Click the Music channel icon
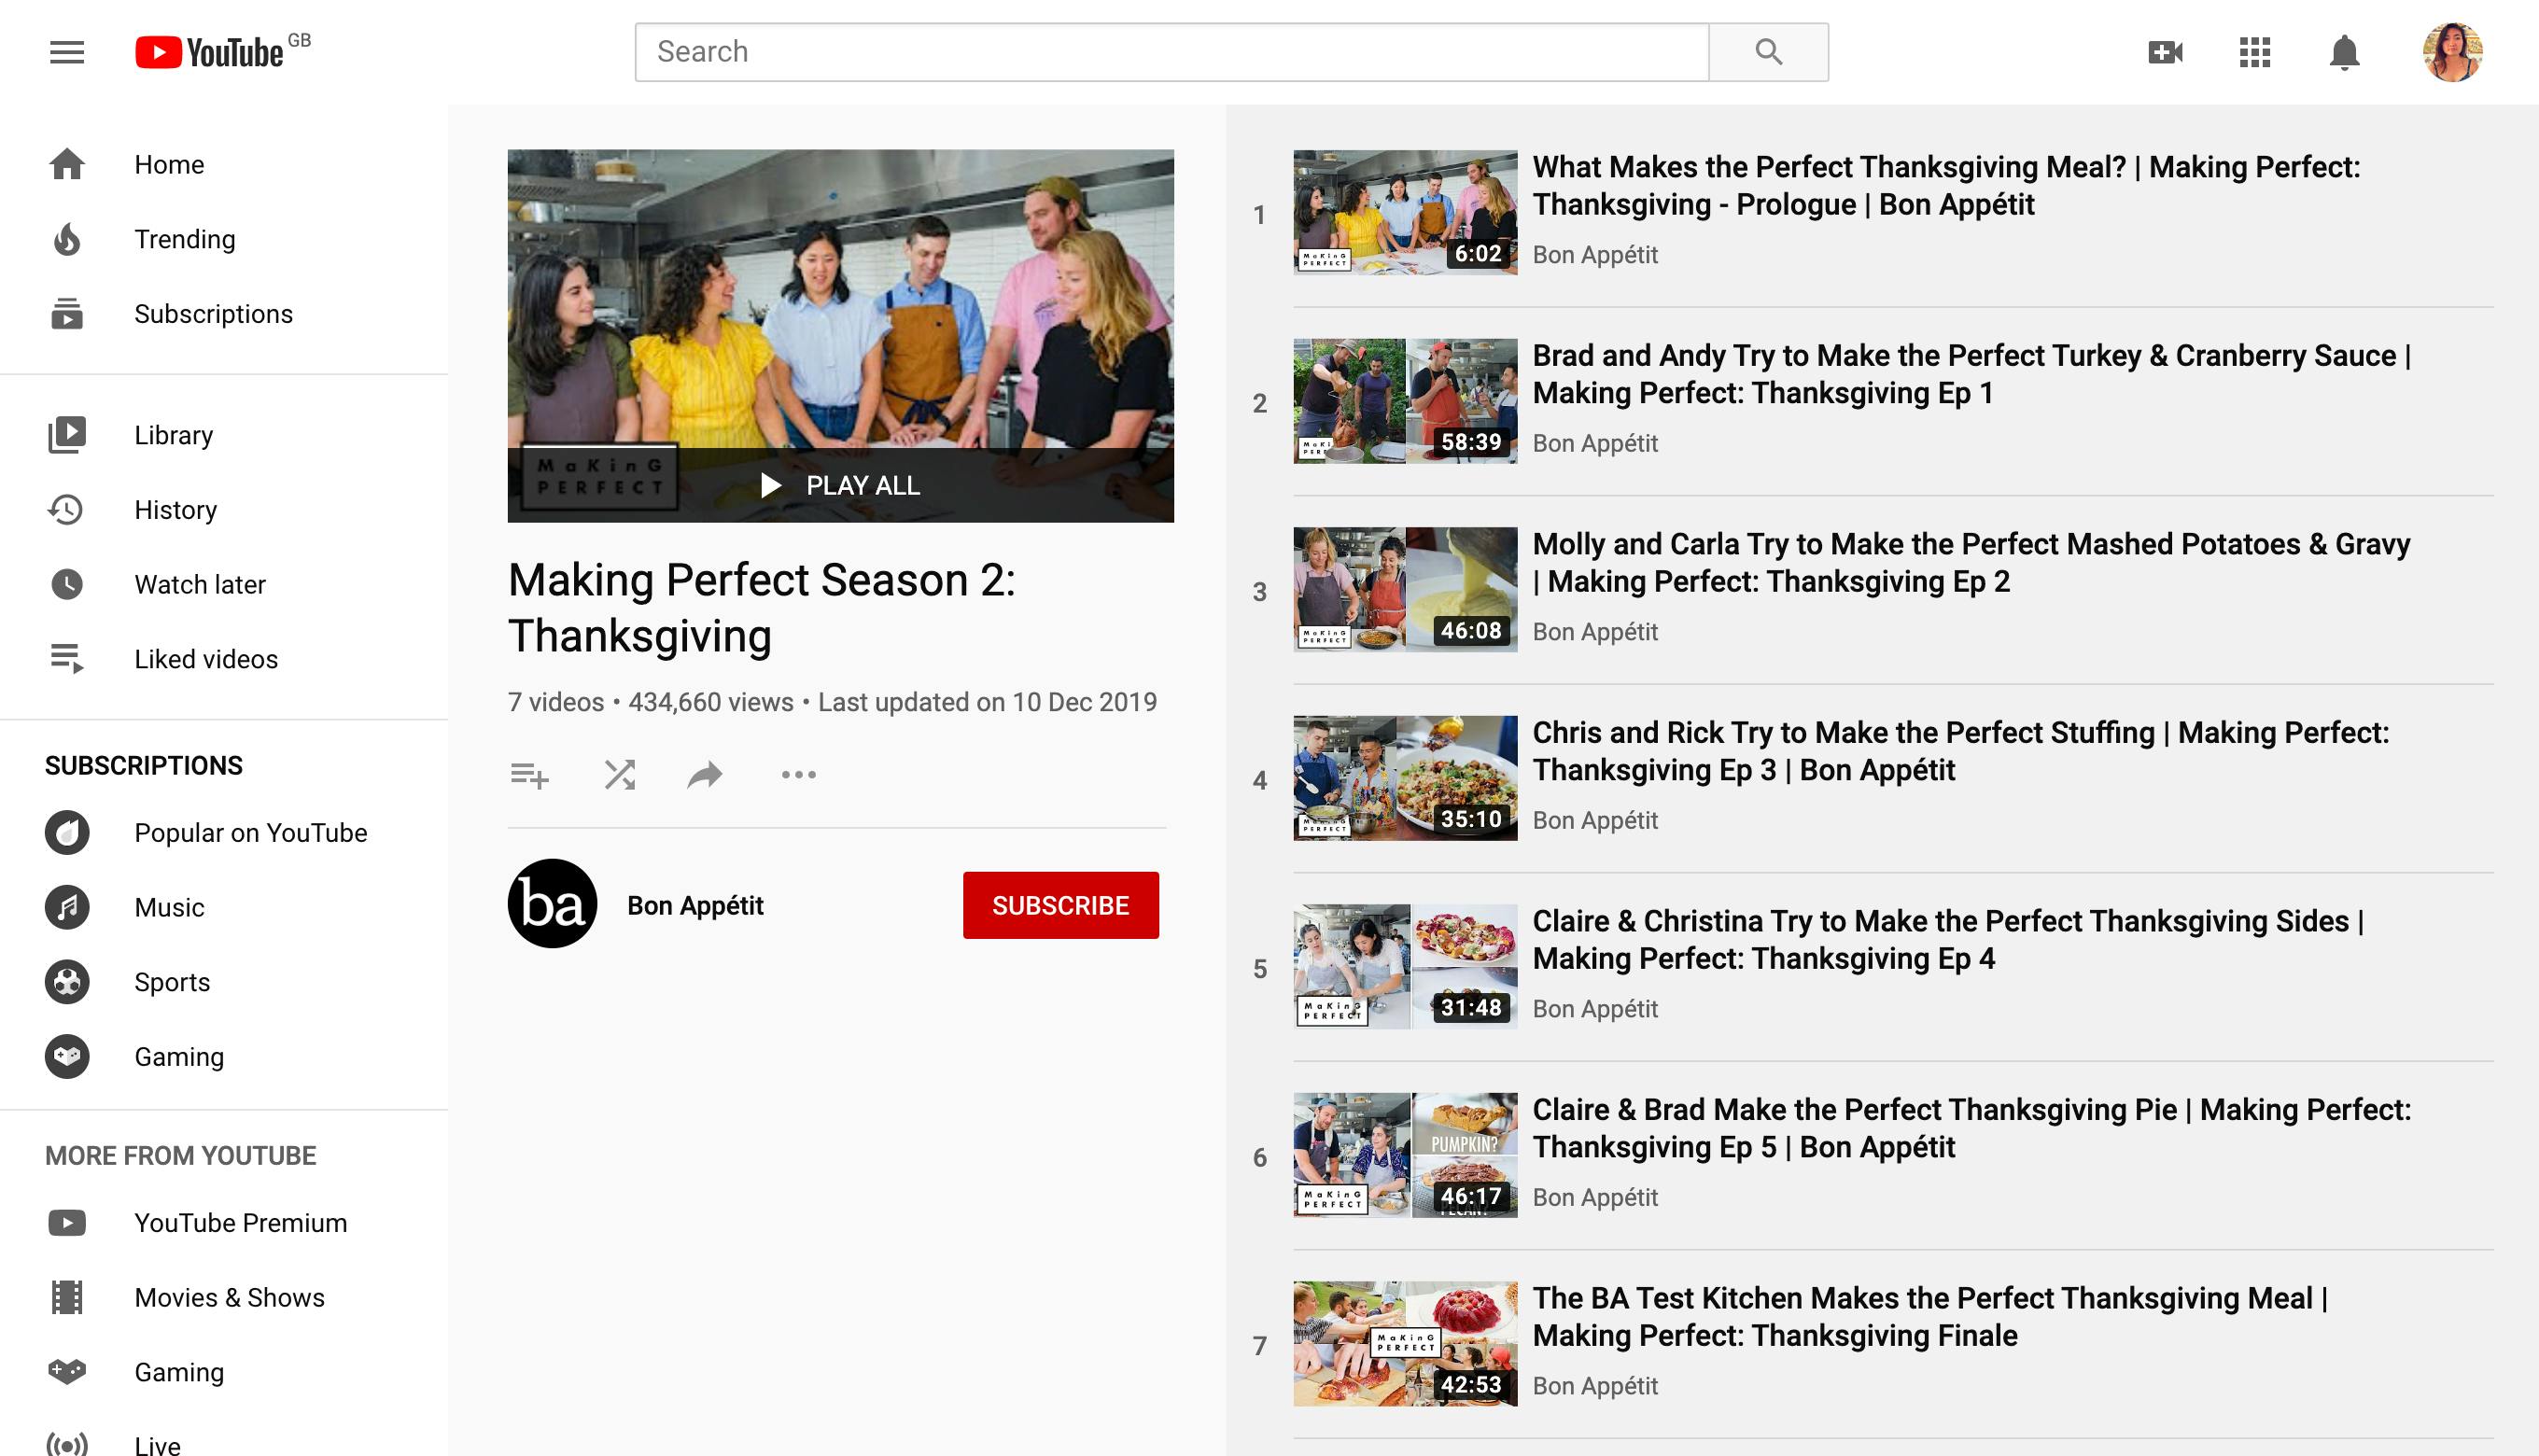The width and height of the screenshot is (2539, 1456). pyautogui.click(x=67, y=907)
